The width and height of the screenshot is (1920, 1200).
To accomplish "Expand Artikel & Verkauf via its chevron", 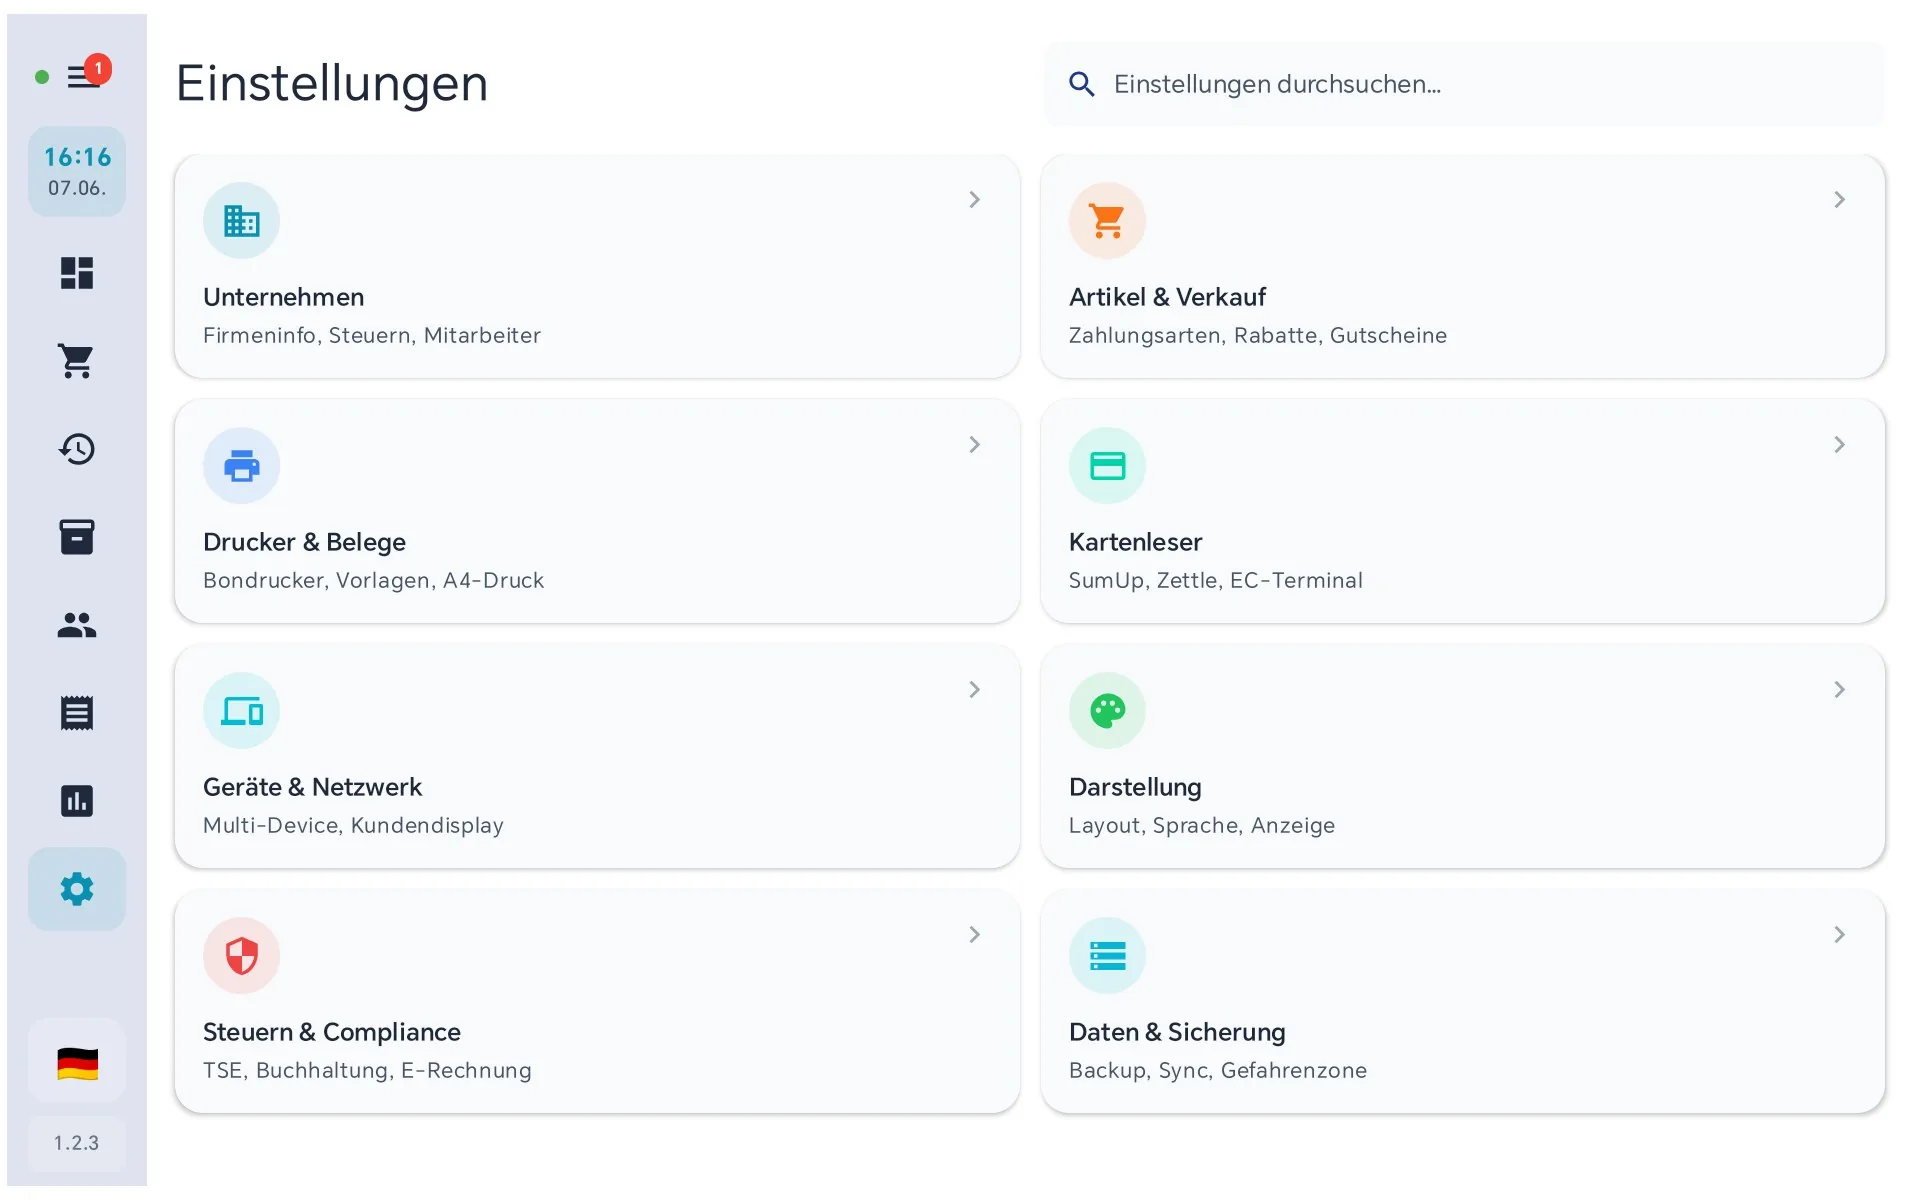I will pyautogui.click(x=1839, y=200).
